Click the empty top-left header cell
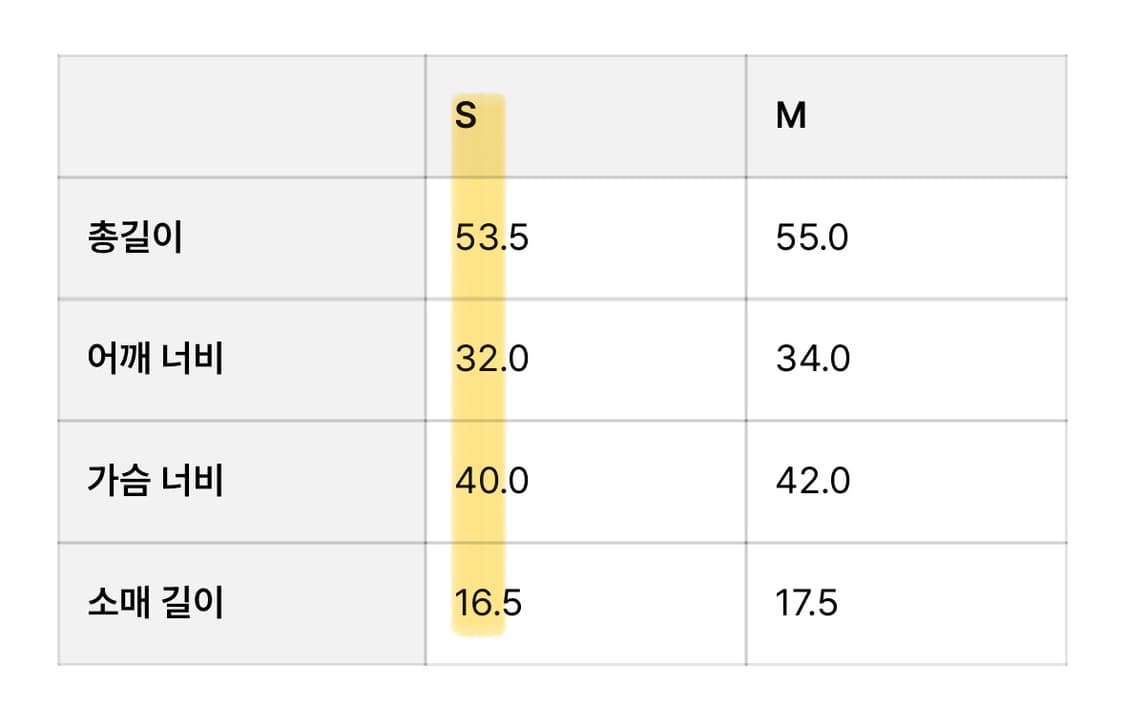1125x725 pixels. point(242,117)
